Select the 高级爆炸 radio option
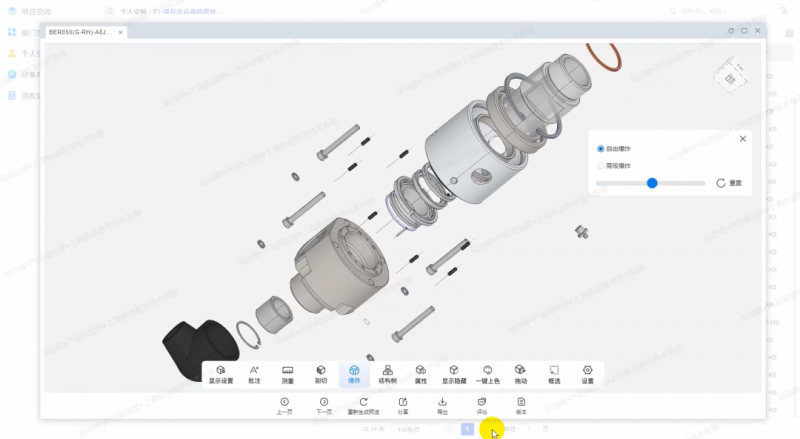800x439 pixels. pyautogui.click(x=601, y=166)
